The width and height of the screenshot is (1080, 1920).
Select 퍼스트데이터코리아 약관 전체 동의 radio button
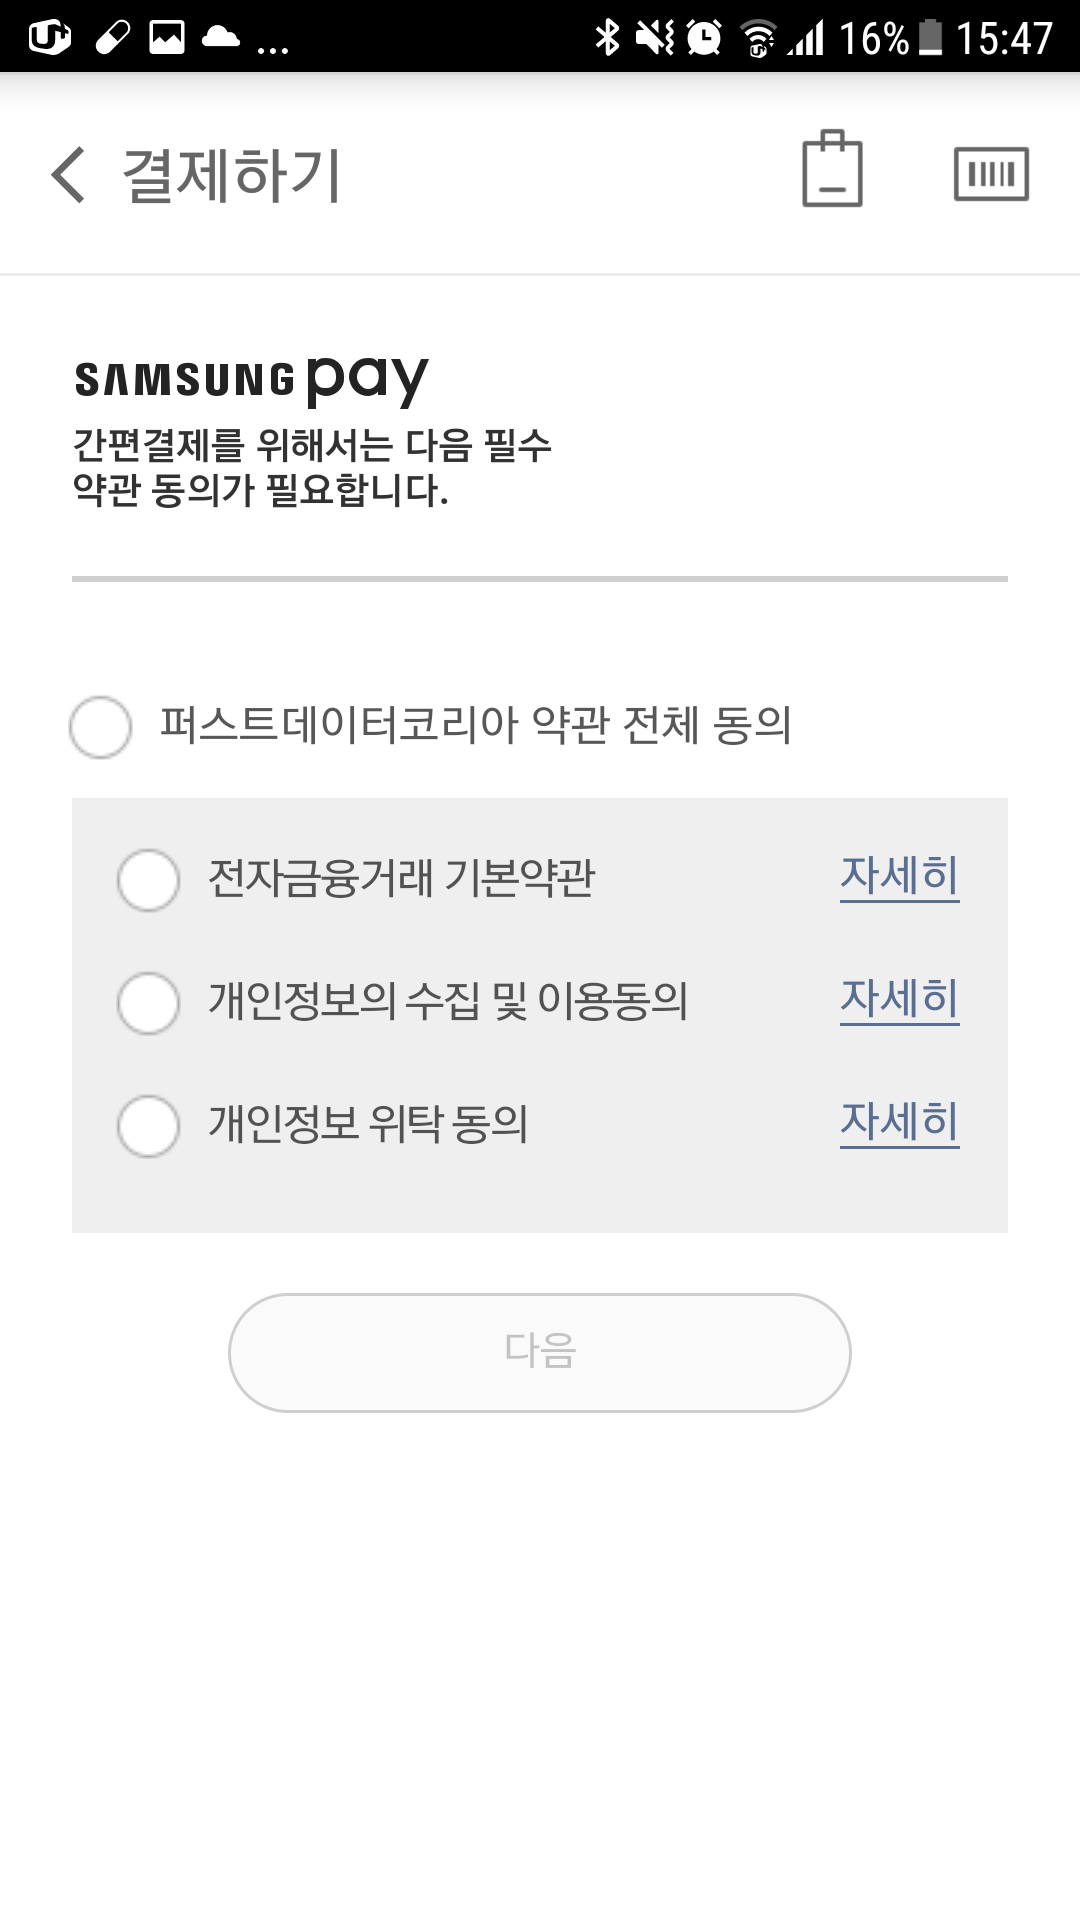point(100,727)
